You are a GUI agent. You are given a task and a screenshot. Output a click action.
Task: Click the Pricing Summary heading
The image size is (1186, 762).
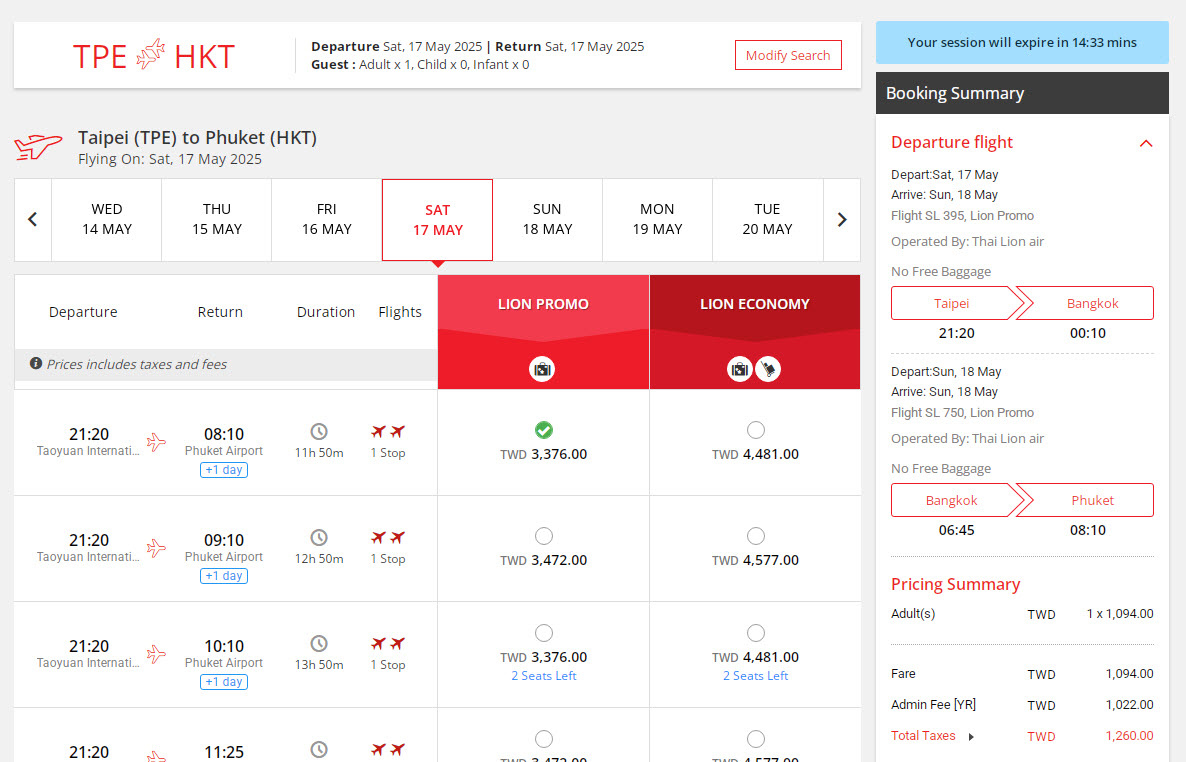(955, 584)
